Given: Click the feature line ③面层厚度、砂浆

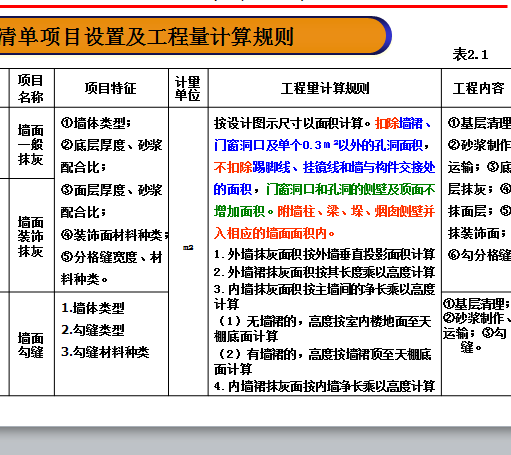Looking at the screenshot, I should 112,190.
